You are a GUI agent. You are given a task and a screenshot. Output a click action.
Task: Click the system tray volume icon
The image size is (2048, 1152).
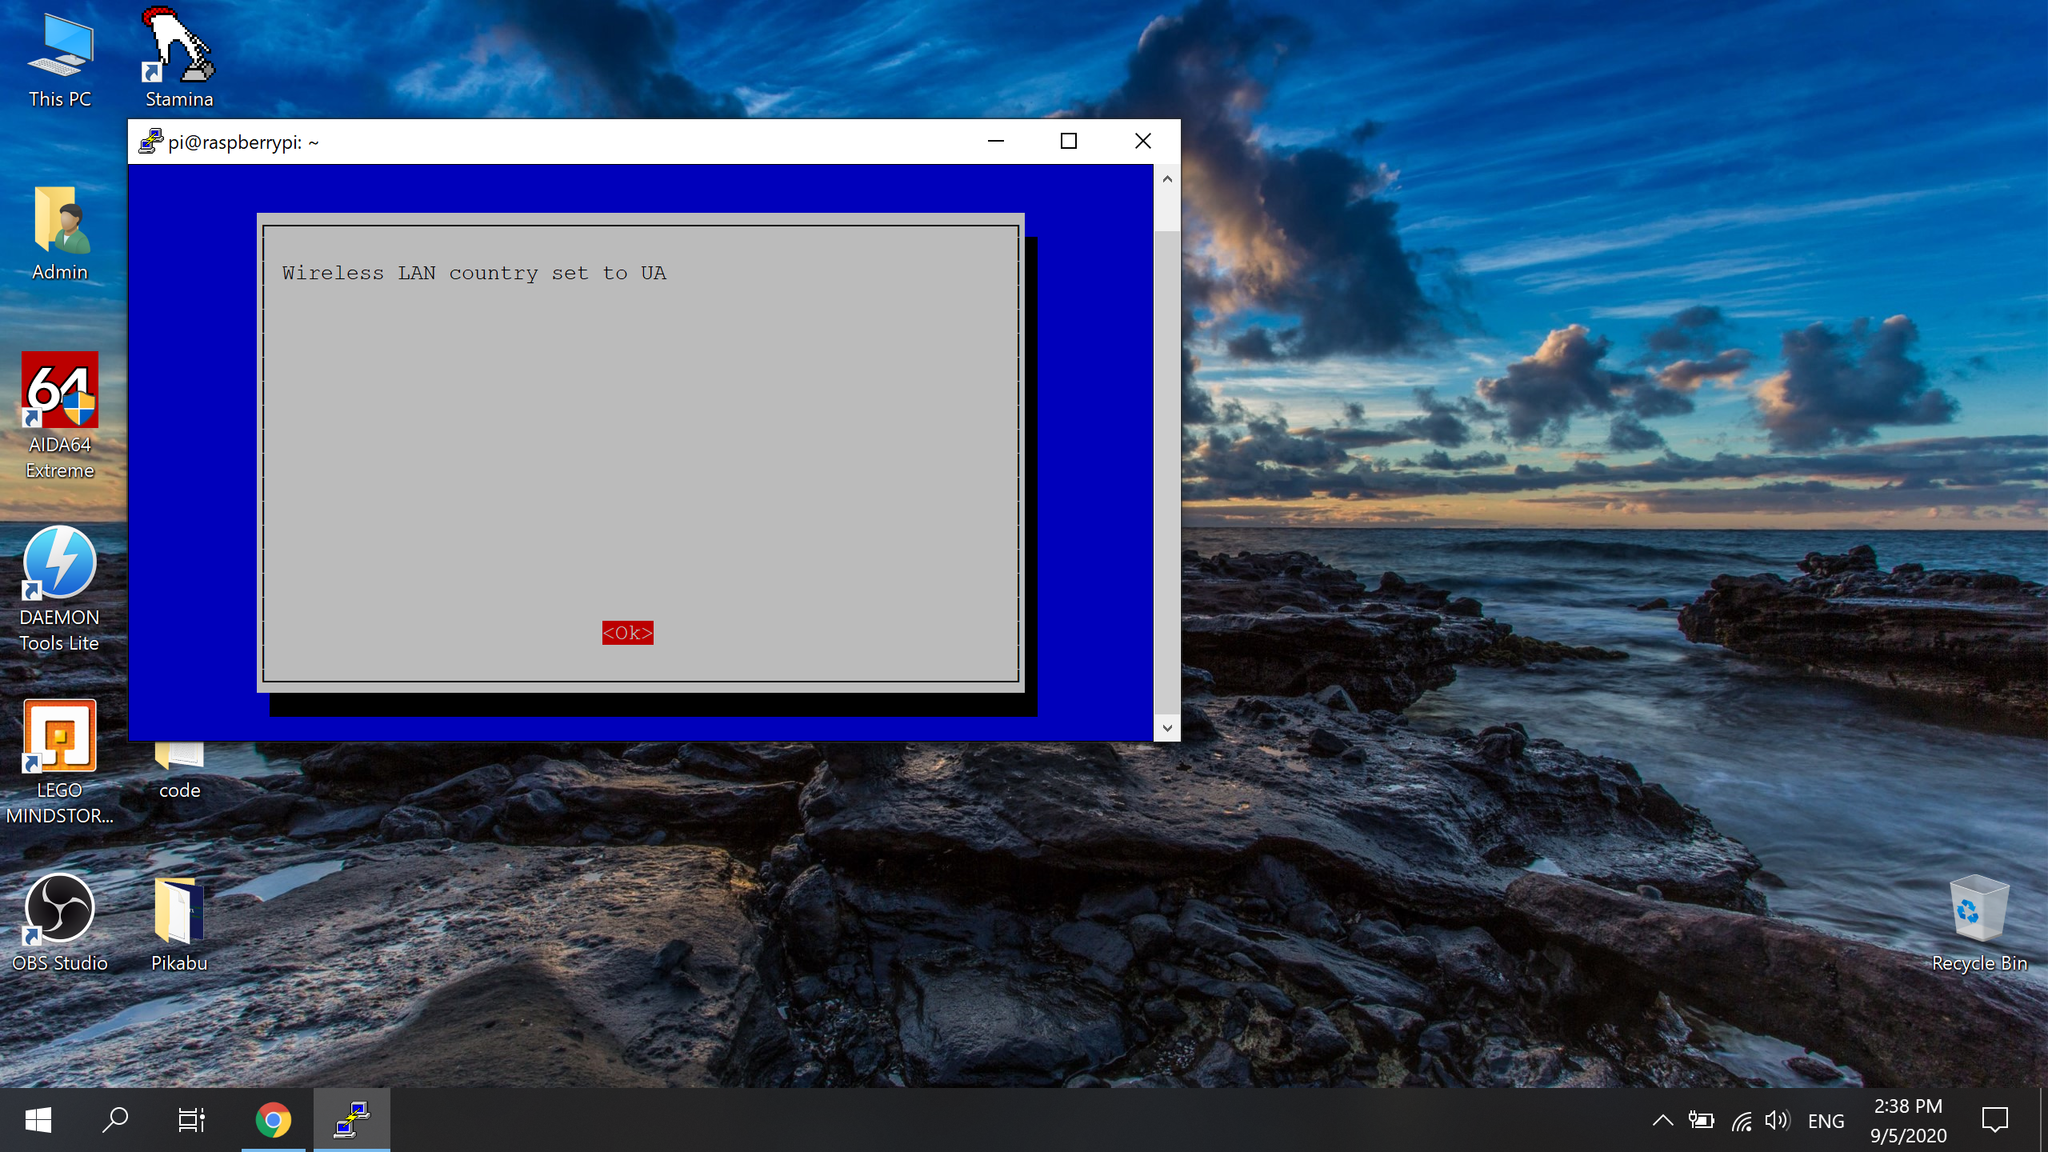tap(1777, 1121)
